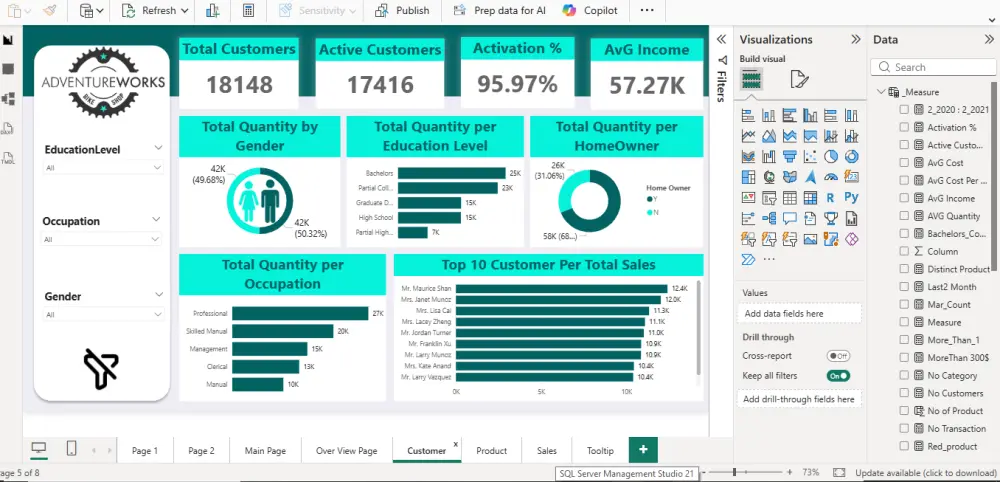Switch to the Main Page tab
Screen dimensions: 1000x482
tap(265, 450)
